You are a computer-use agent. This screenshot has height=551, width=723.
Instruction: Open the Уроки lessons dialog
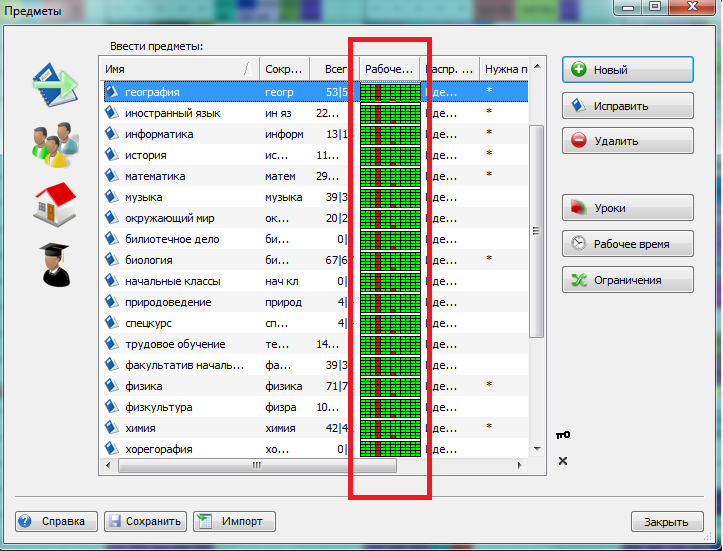click(x=627, y=208)
